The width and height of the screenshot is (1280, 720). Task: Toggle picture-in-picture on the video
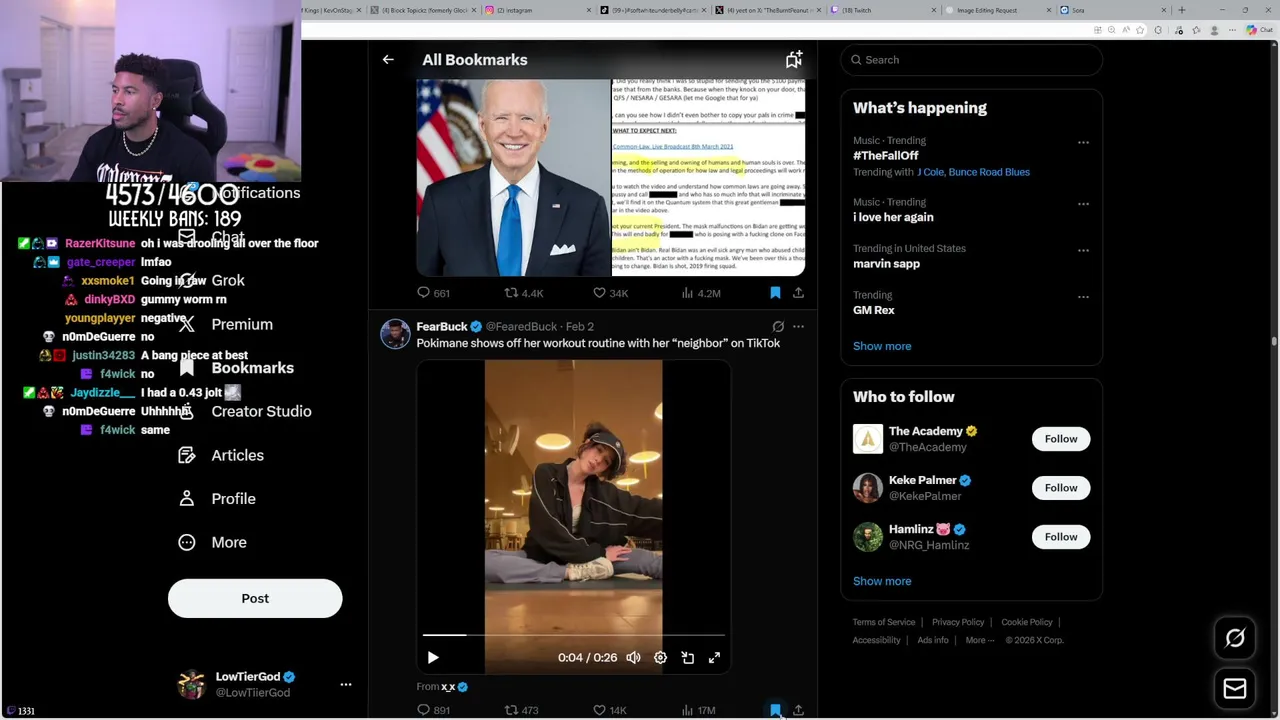[687, 657]
